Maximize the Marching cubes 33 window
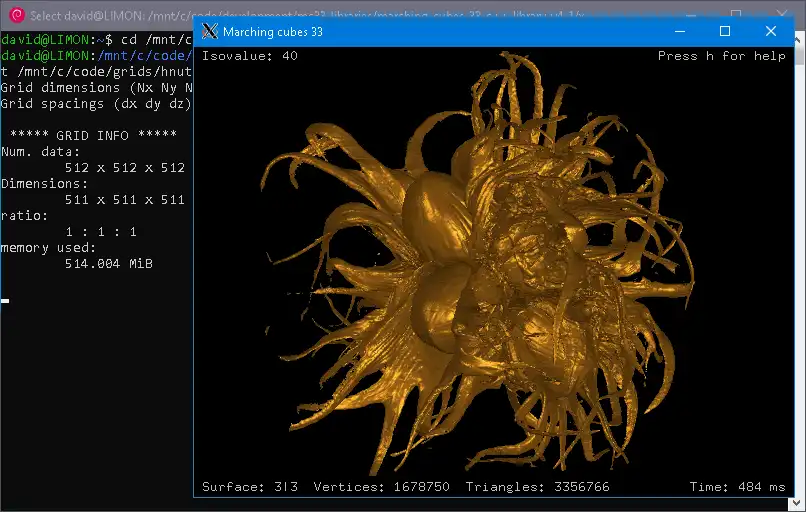The image size is (806, 512). point(725,31)
